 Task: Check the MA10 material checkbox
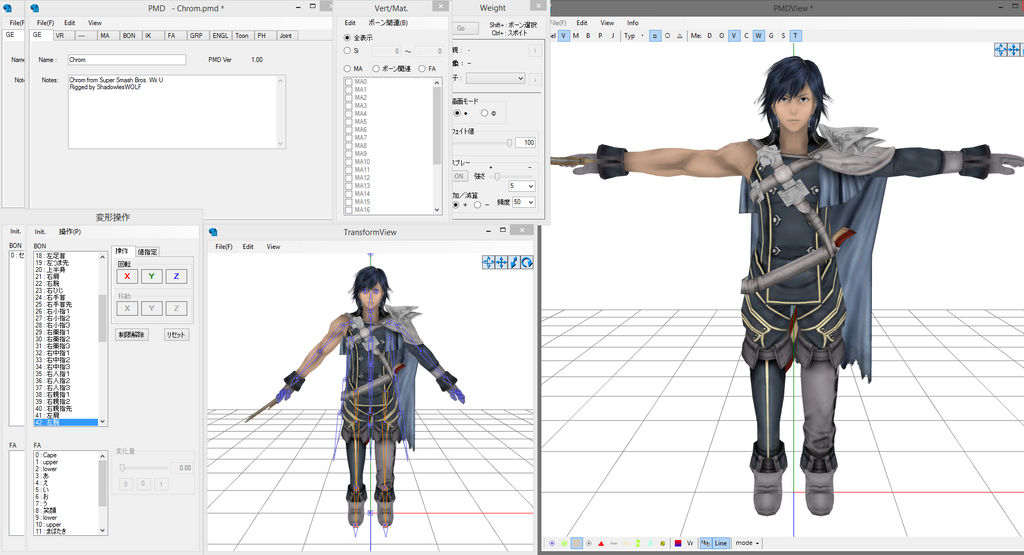(x=349, y=162)
